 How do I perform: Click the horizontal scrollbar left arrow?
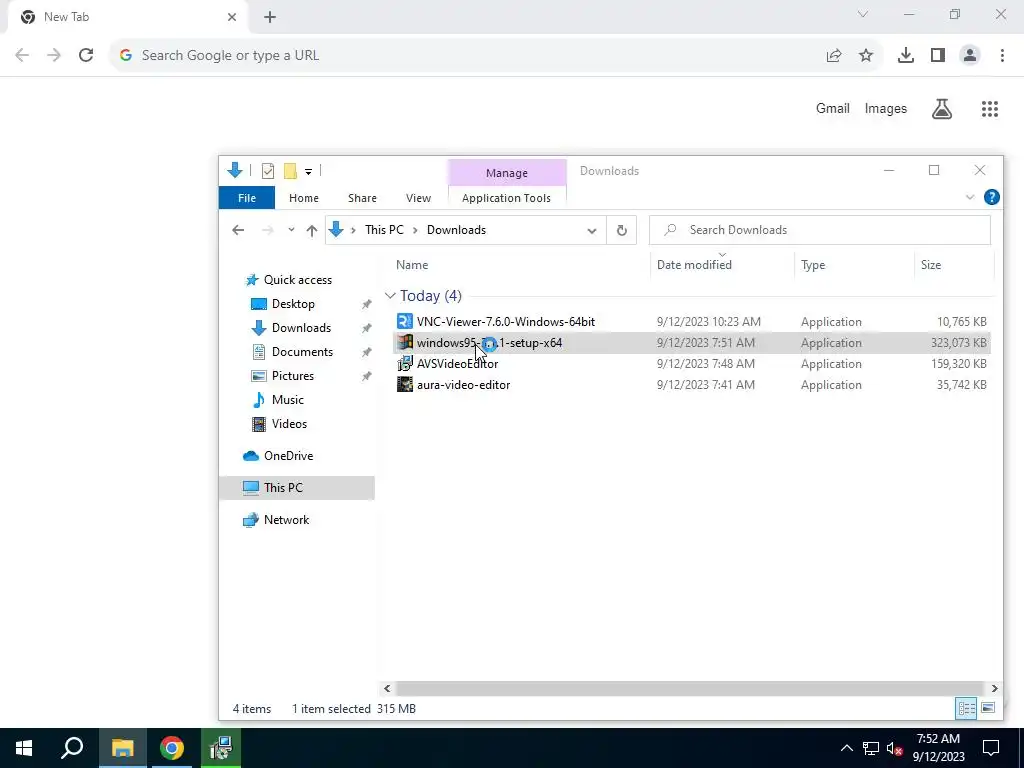[387, 688]
